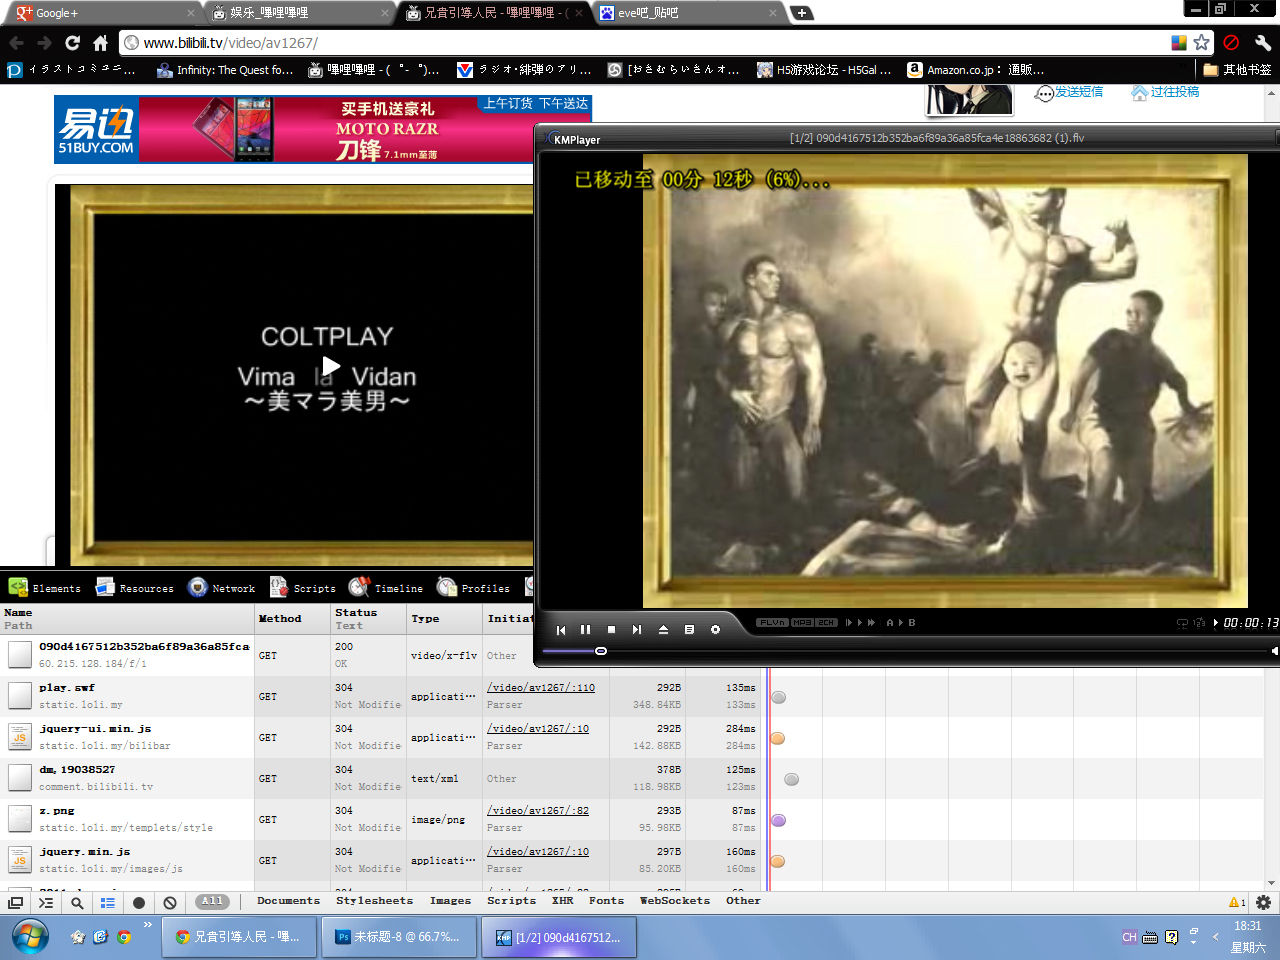This screenshot has height=960, width=1280.
Task: Filter network requests by Documents
Action: 288,901
